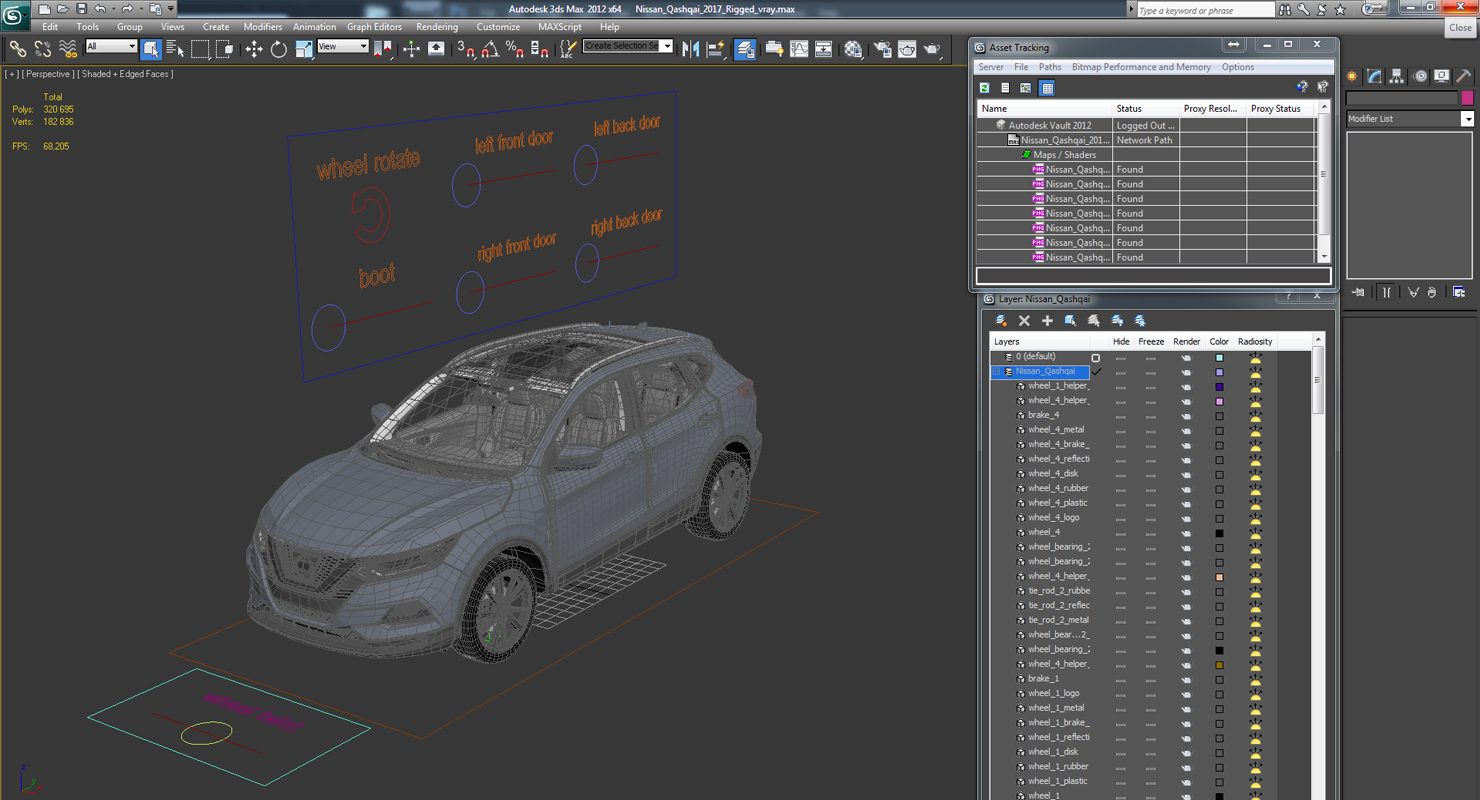The image size is (1480, 800).
Task: Select the Link tool in main toolbar
Action: coord(17,48)
